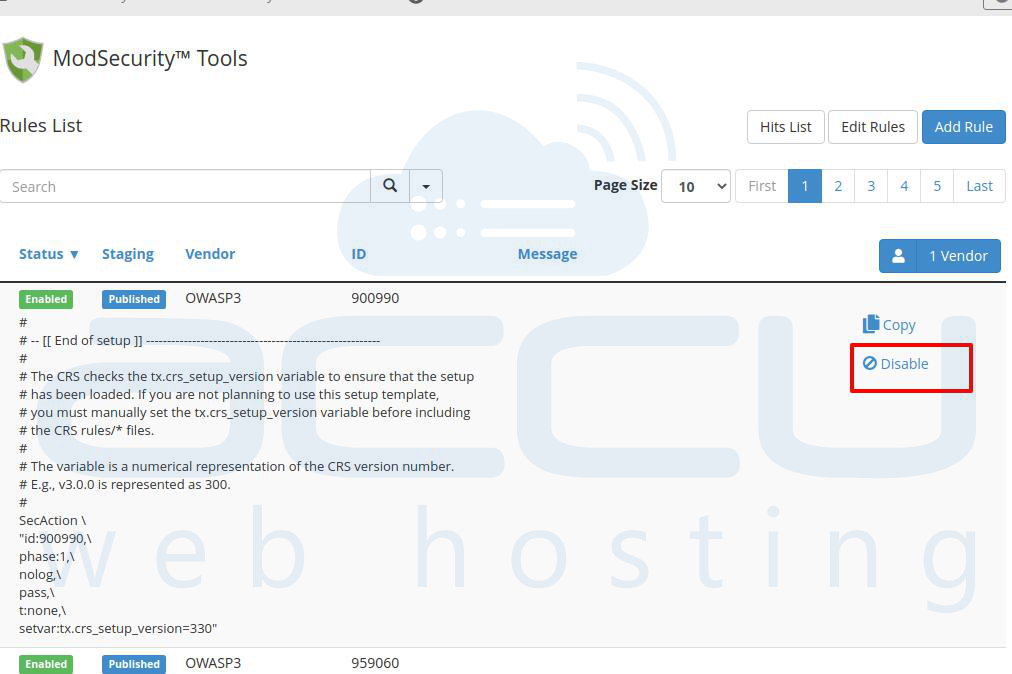Click the Edit Rules button
Image resolution: width=1012 pixels, height=674 pixels.
873,127
